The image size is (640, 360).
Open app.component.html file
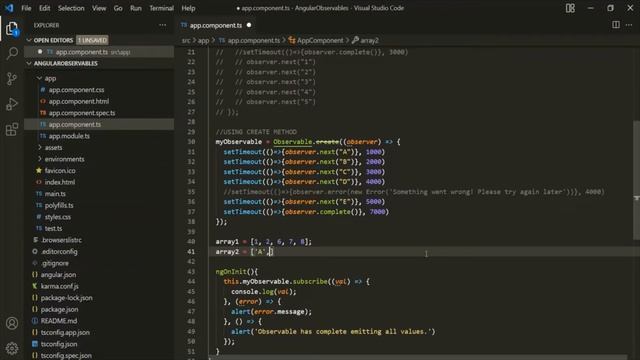79,101
